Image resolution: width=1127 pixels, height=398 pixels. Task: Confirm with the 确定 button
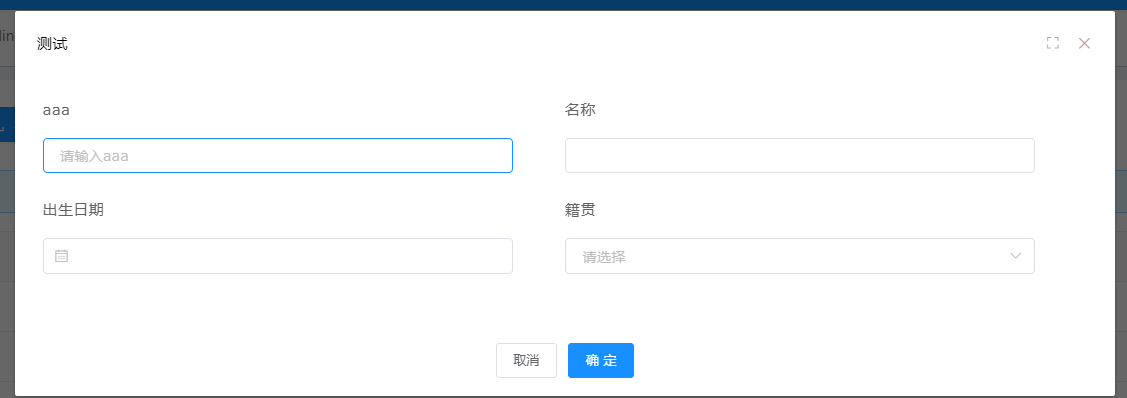pos(601,360)
